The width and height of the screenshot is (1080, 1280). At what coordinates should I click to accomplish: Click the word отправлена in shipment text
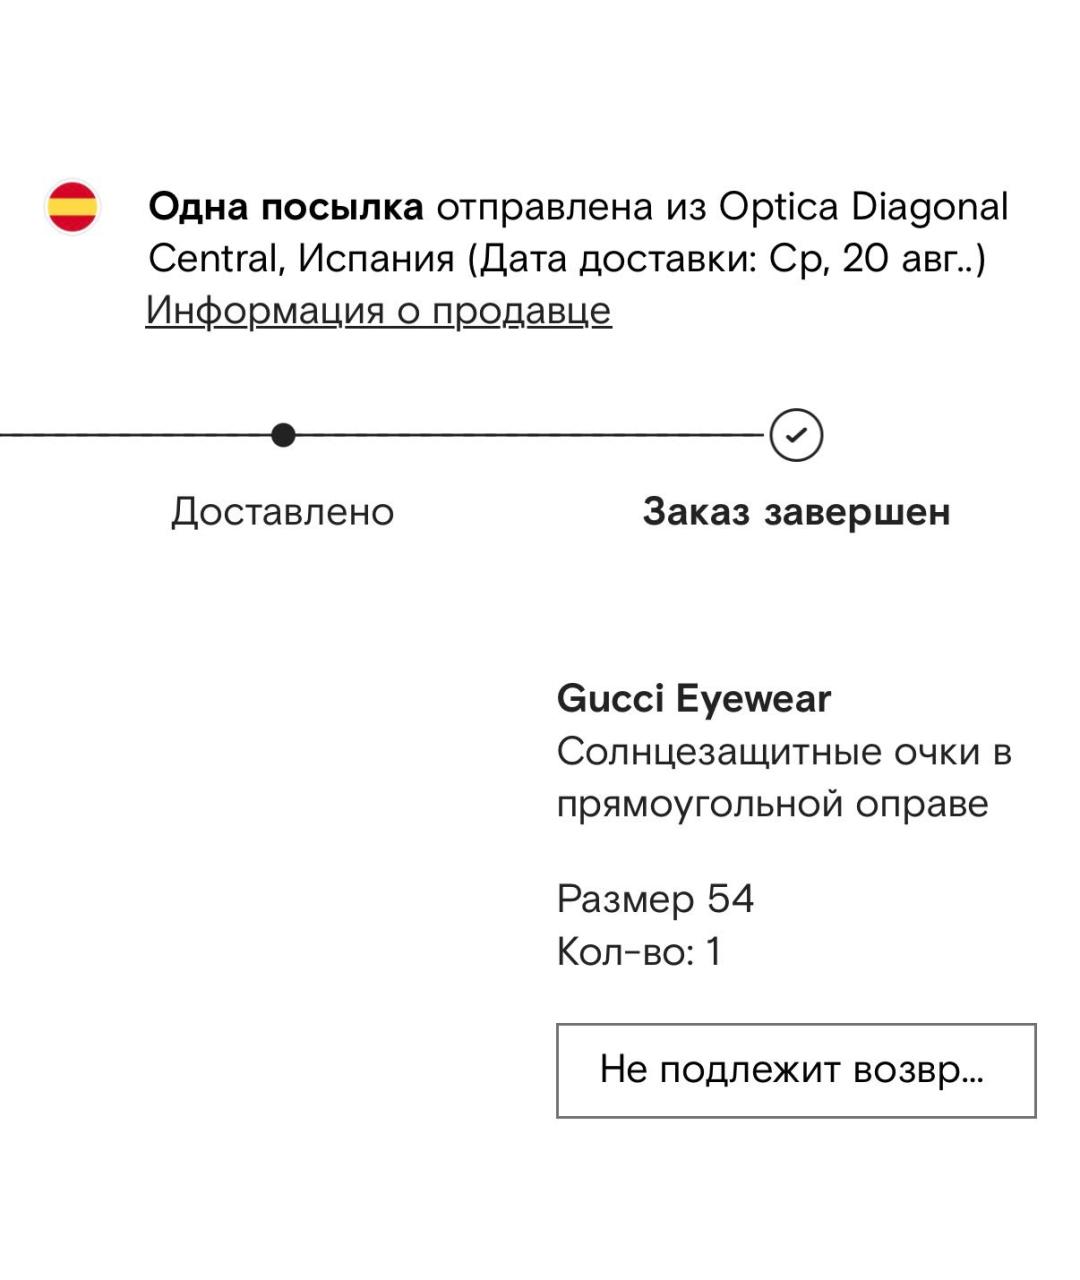[x=545, y=207]
